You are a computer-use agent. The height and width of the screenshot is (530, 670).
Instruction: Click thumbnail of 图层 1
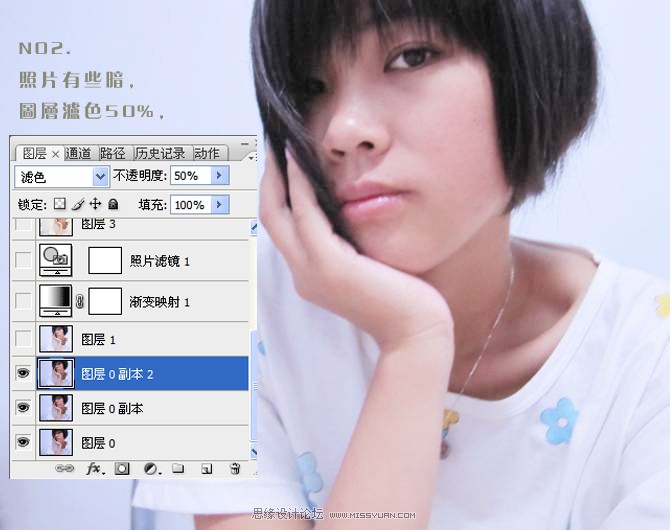pos(56,339)
